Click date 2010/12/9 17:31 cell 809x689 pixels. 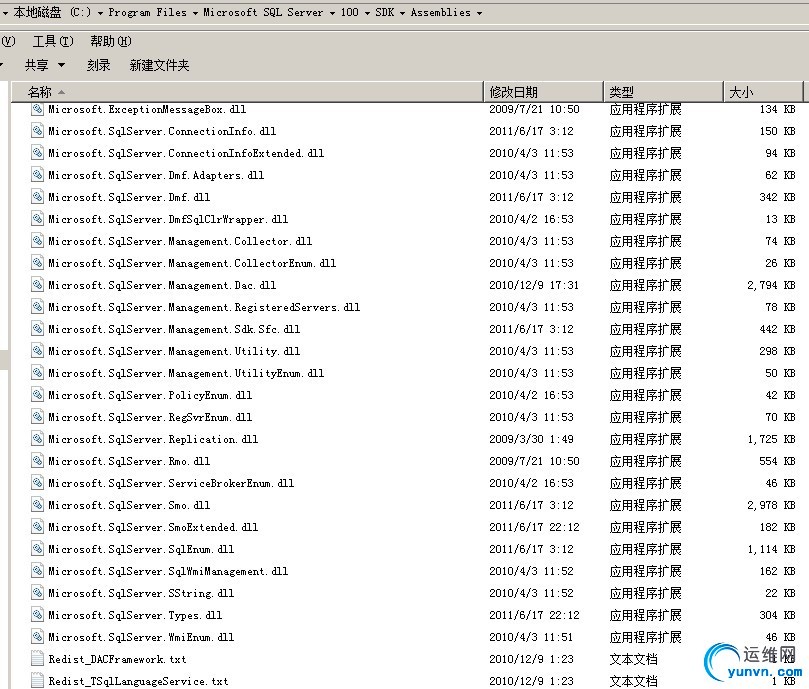[534, 285]
